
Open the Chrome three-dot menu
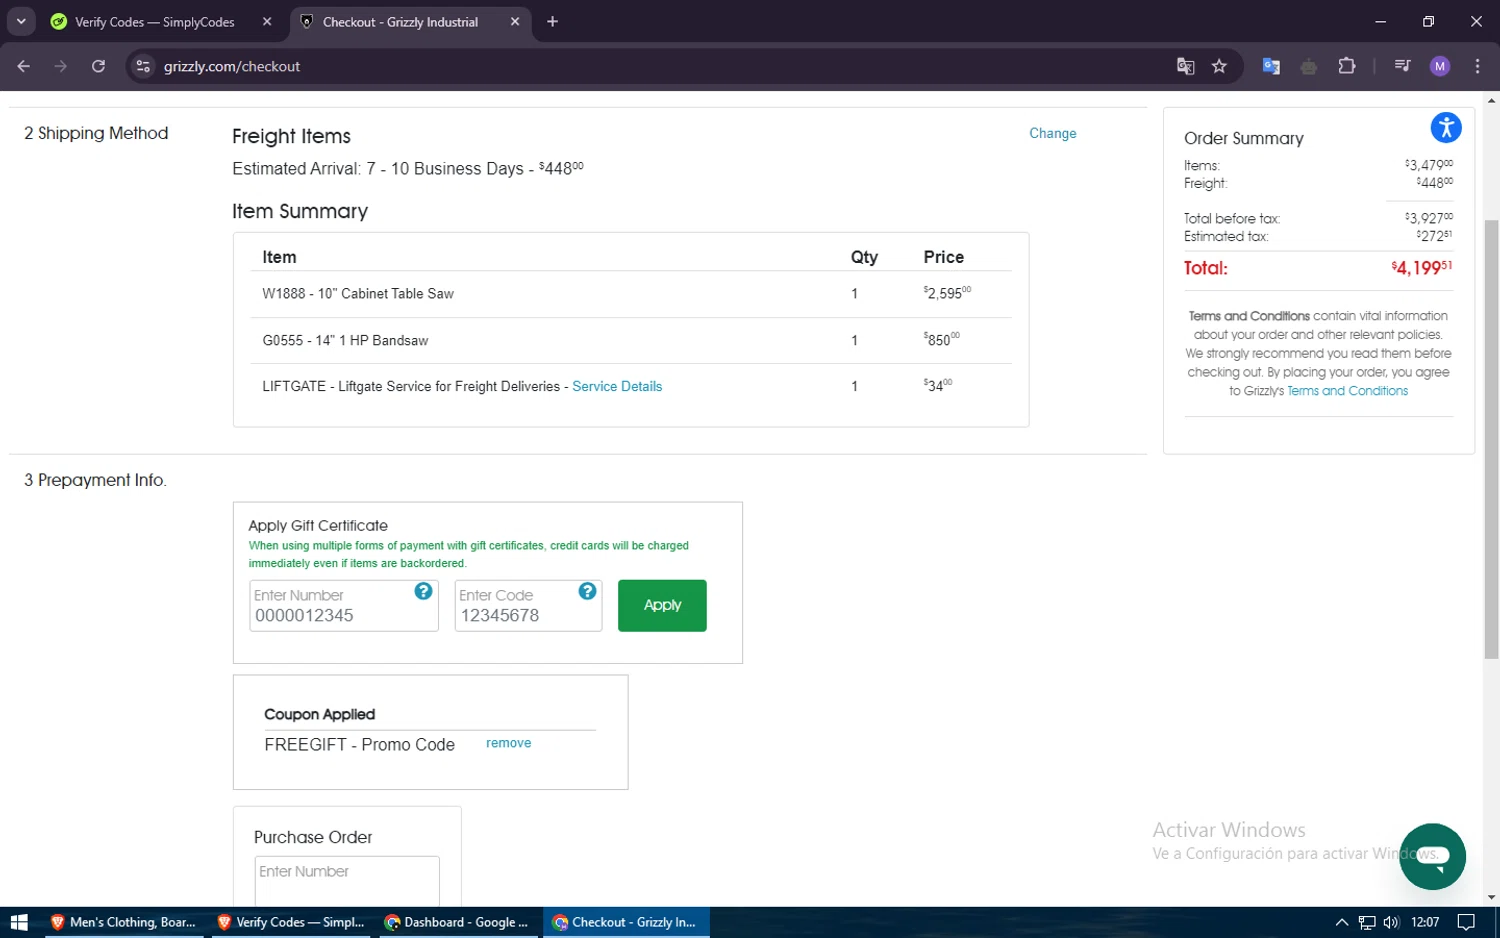tap(1477, 66)
